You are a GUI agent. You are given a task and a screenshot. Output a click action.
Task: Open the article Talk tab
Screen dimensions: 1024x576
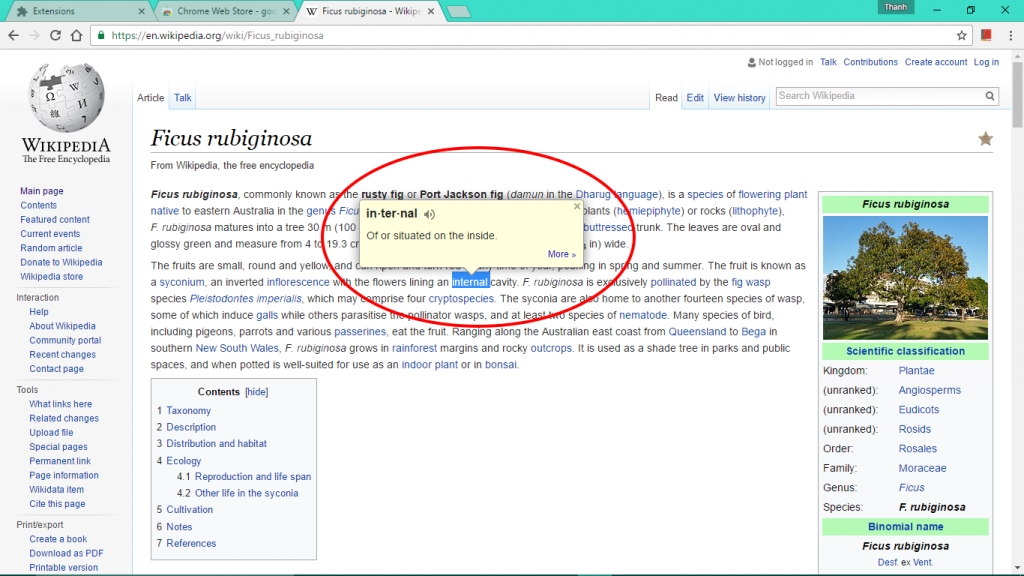[x=182, y=97]
